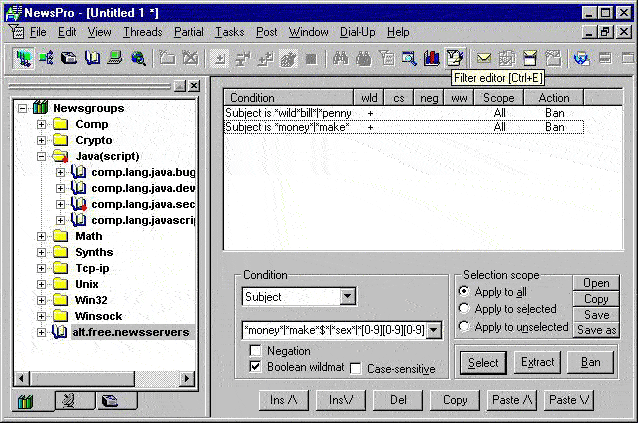
Task: Click the Scope column header
Action: 498,98
